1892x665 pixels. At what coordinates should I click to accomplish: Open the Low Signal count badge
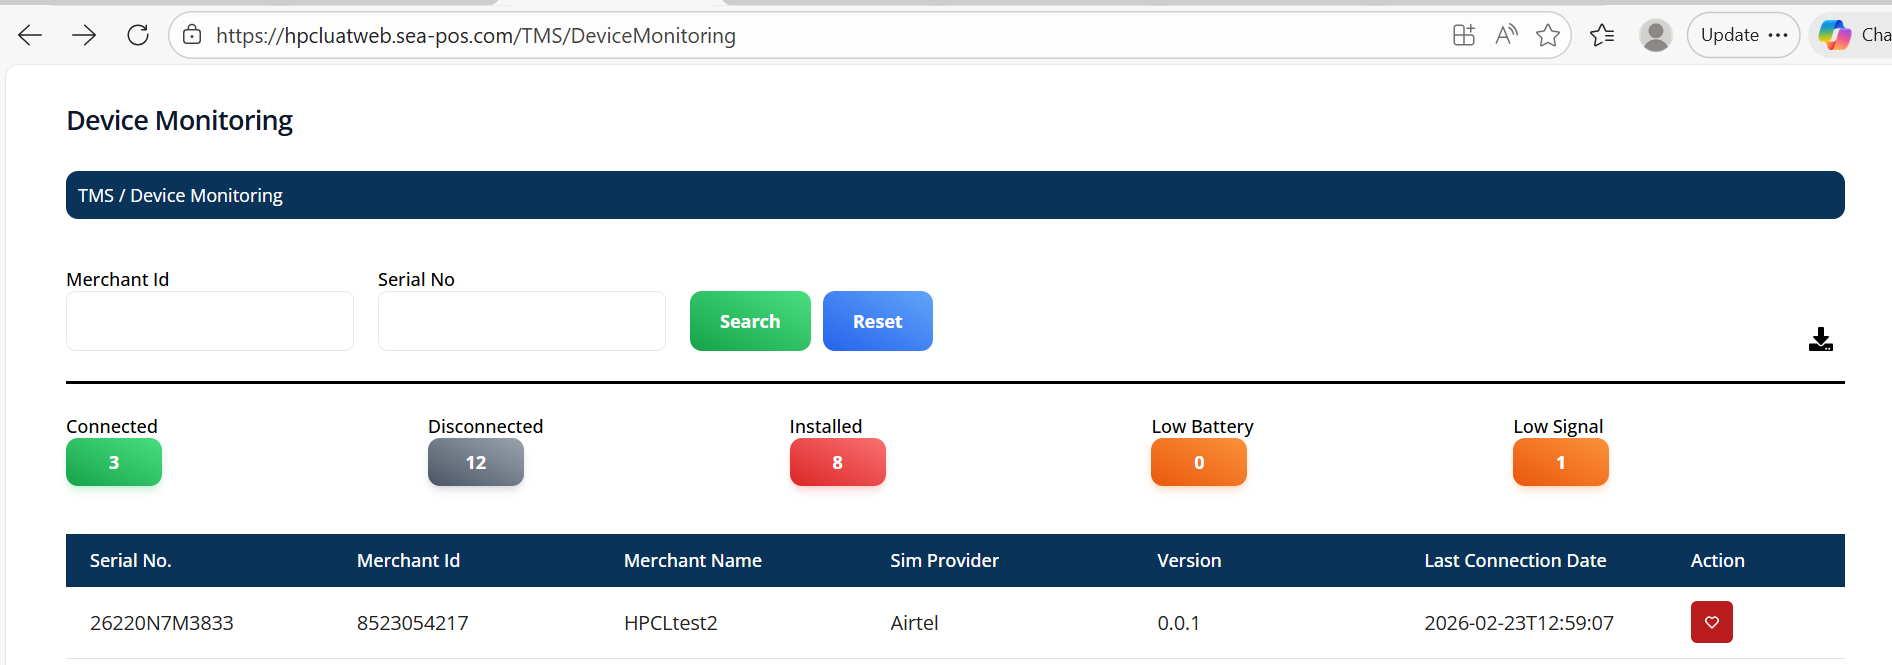(1560, 462)
